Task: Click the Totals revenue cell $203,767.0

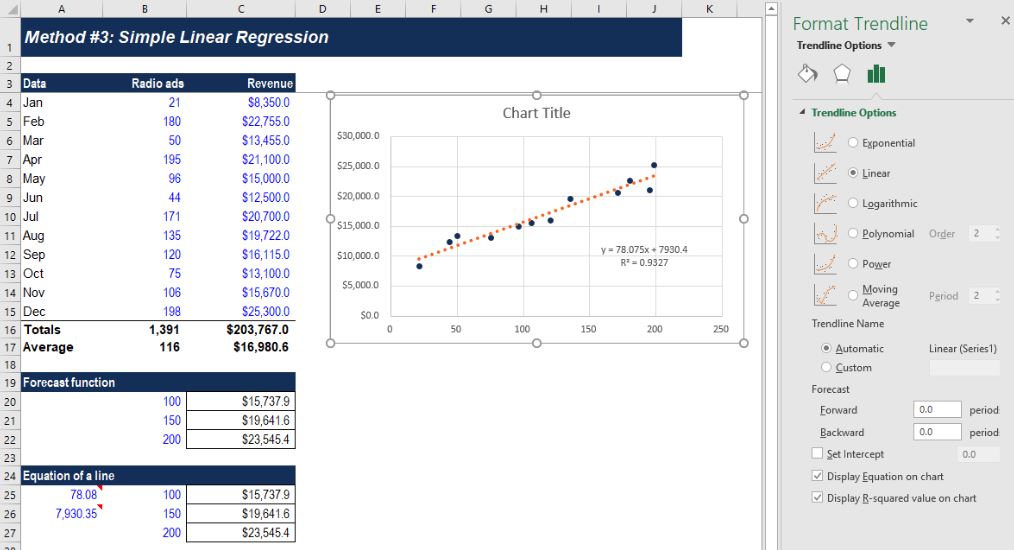Action: pos(241,330)
